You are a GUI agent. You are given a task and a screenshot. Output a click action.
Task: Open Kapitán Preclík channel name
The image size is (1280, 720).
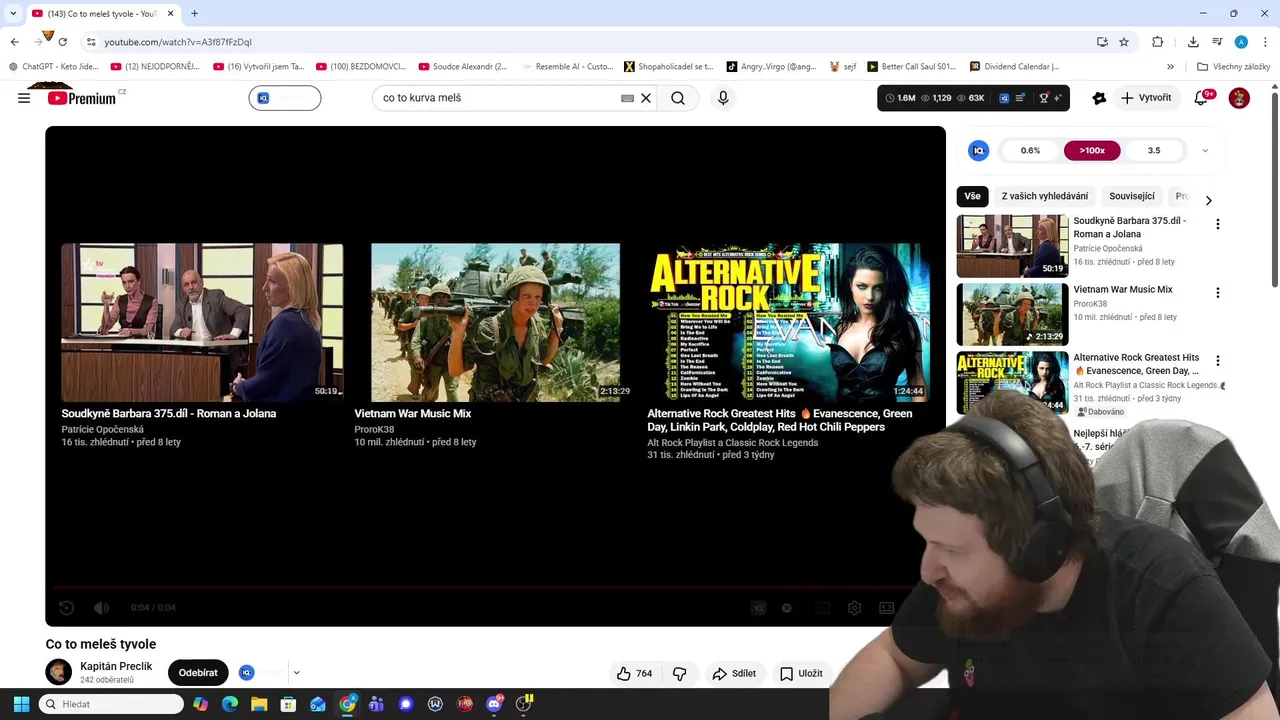116,666
